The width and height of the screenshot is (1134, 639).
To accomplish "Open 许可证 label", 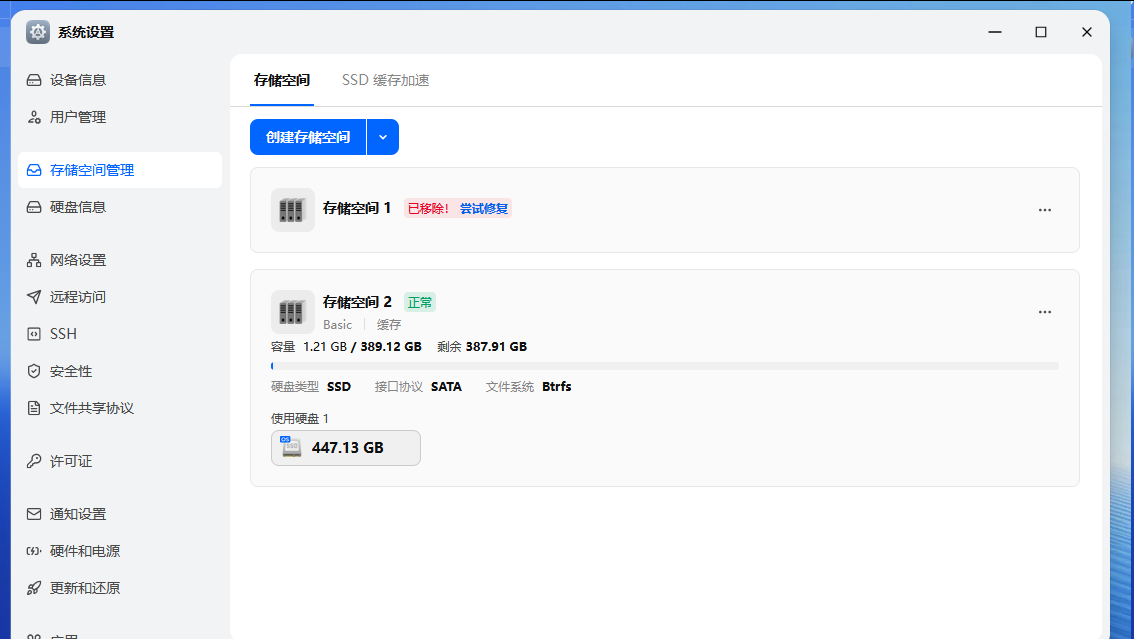I will (x=71, y=461).
